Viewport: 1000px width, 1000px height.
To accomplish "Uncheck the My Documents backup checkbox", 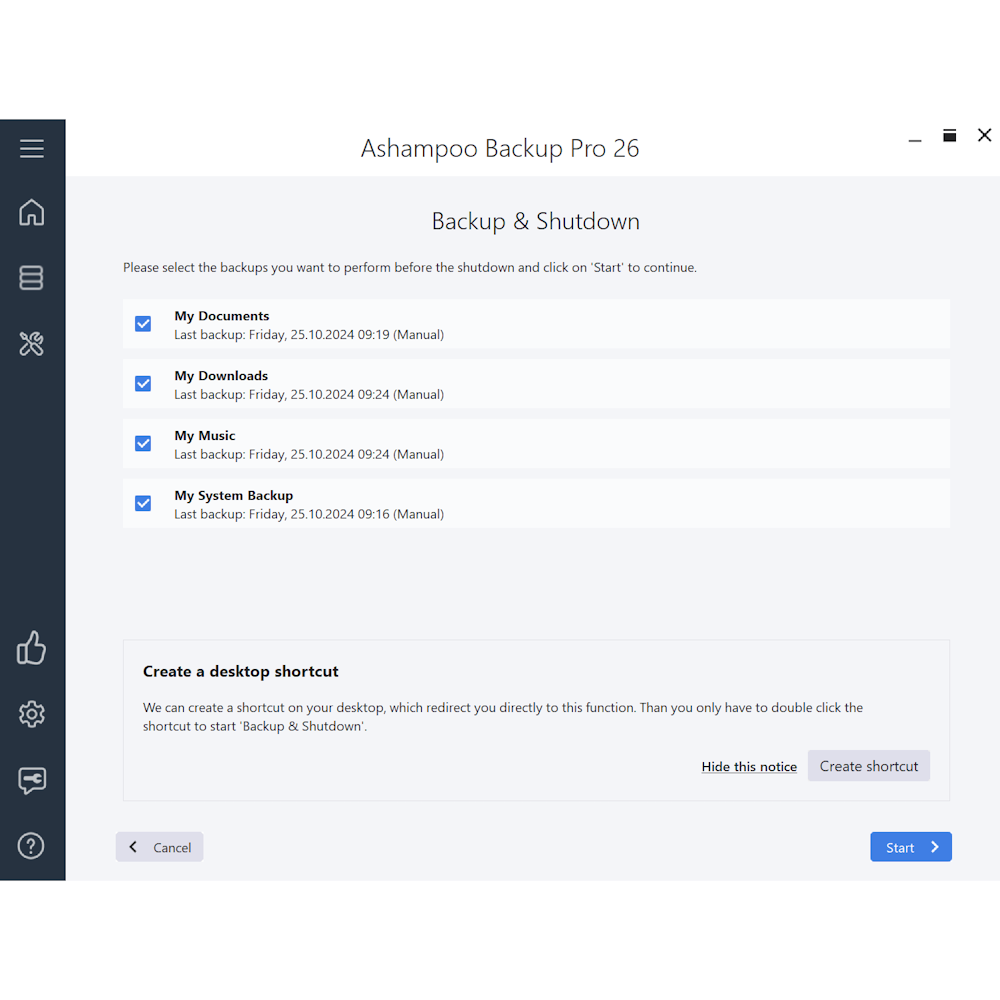I will (x=143, y=324).
